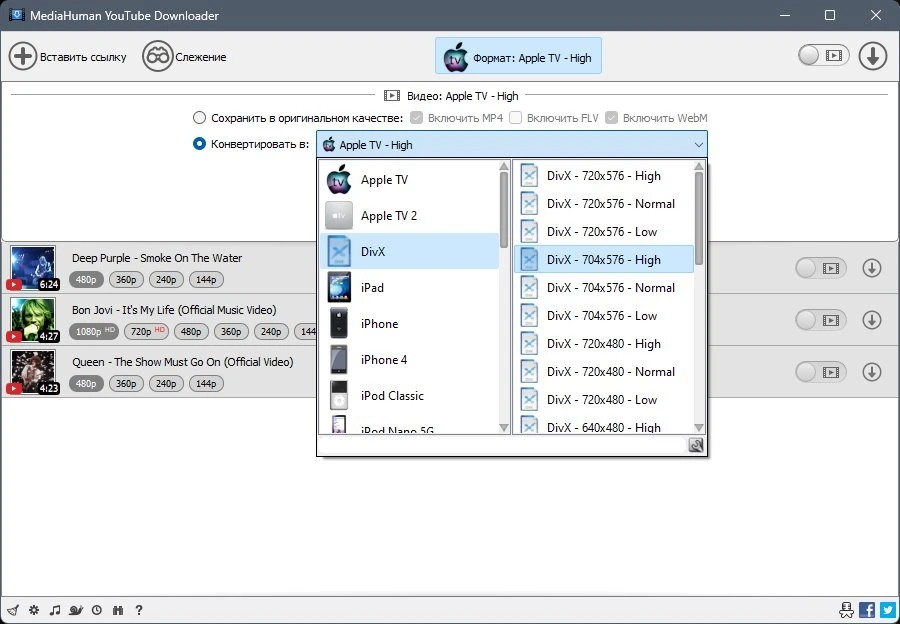Choose Apple TV in format list
900x624 pixels.
click(410, 180)
